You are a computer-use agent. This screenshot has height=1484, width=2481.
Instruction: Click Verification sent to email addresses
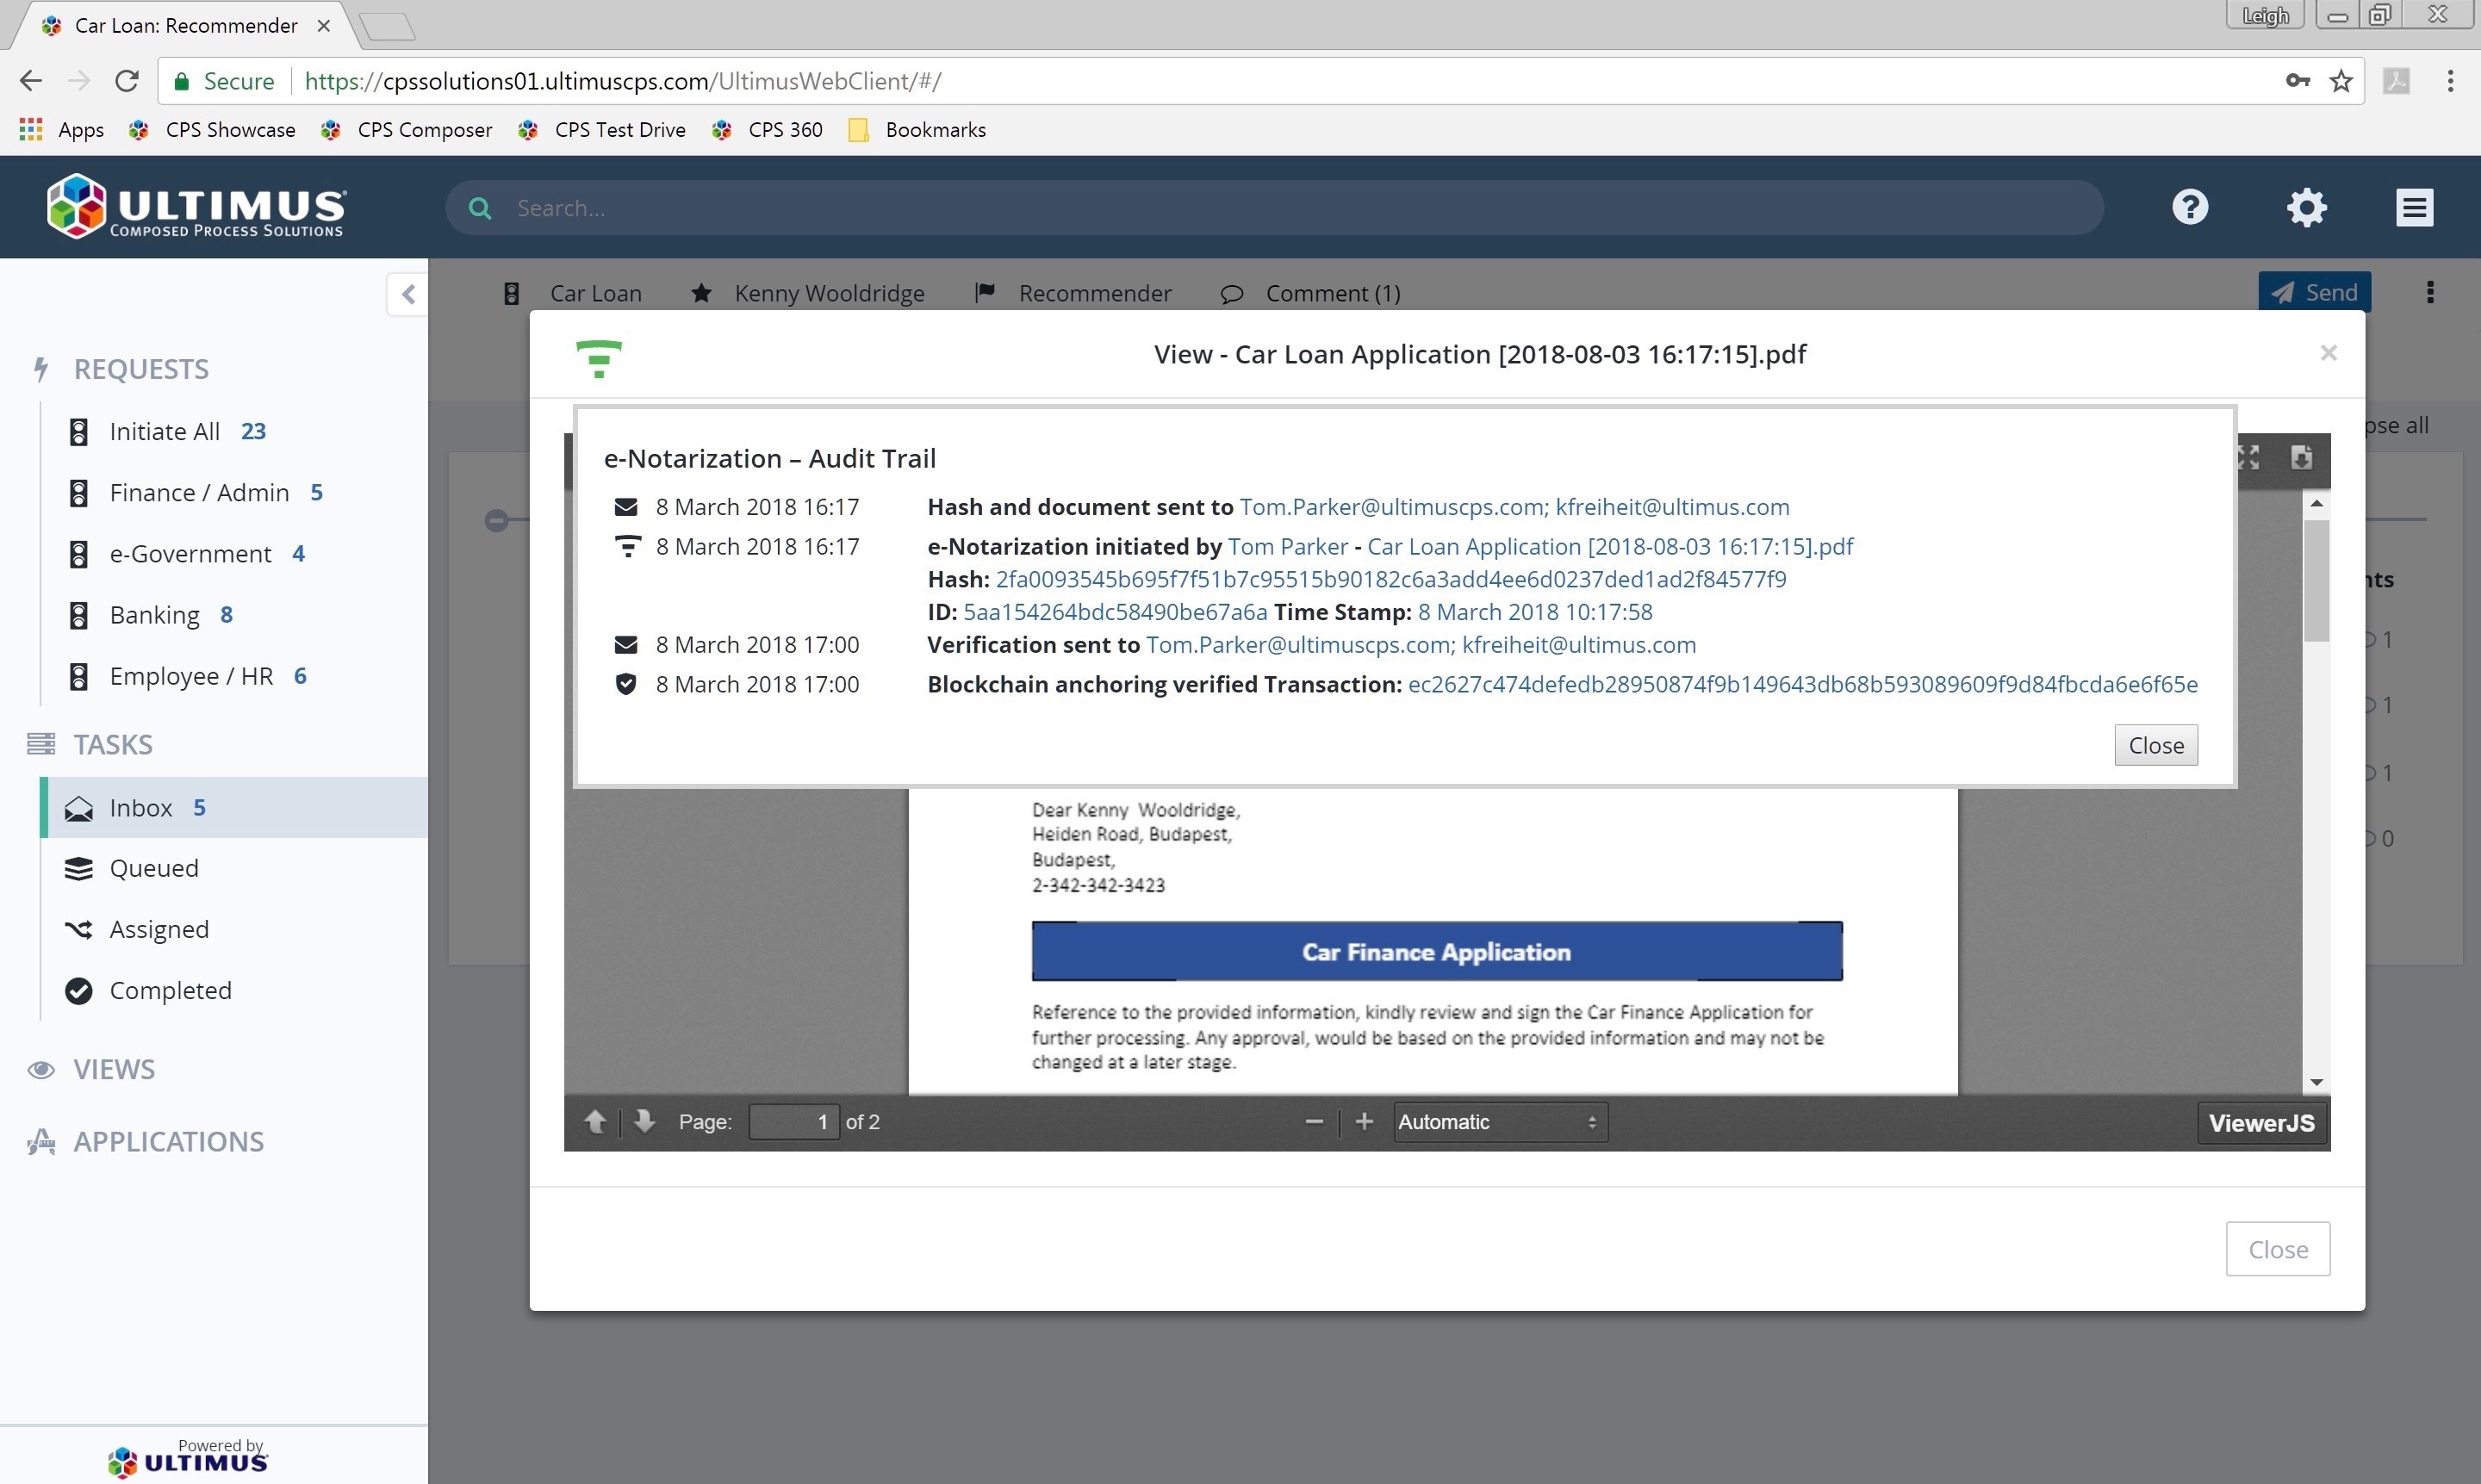pyautogui.click(x=1420, y=645)
